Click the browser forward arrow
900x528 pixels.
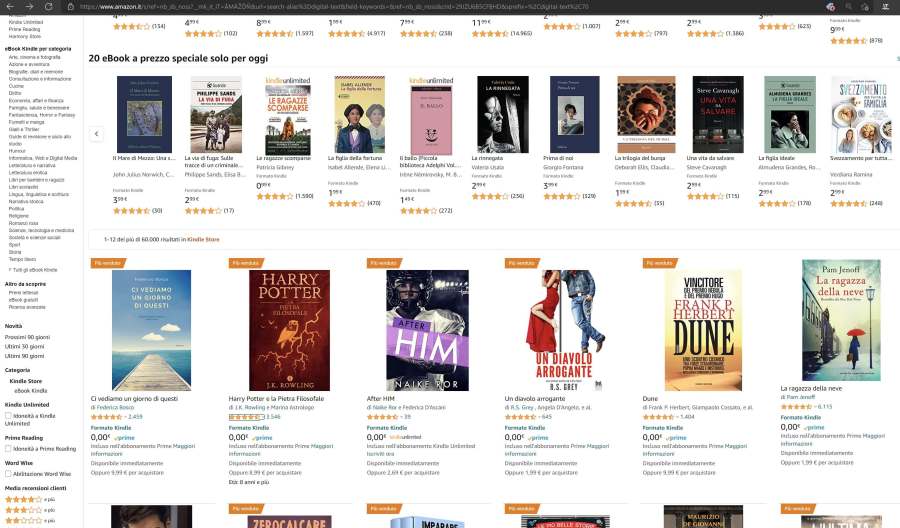29,6
